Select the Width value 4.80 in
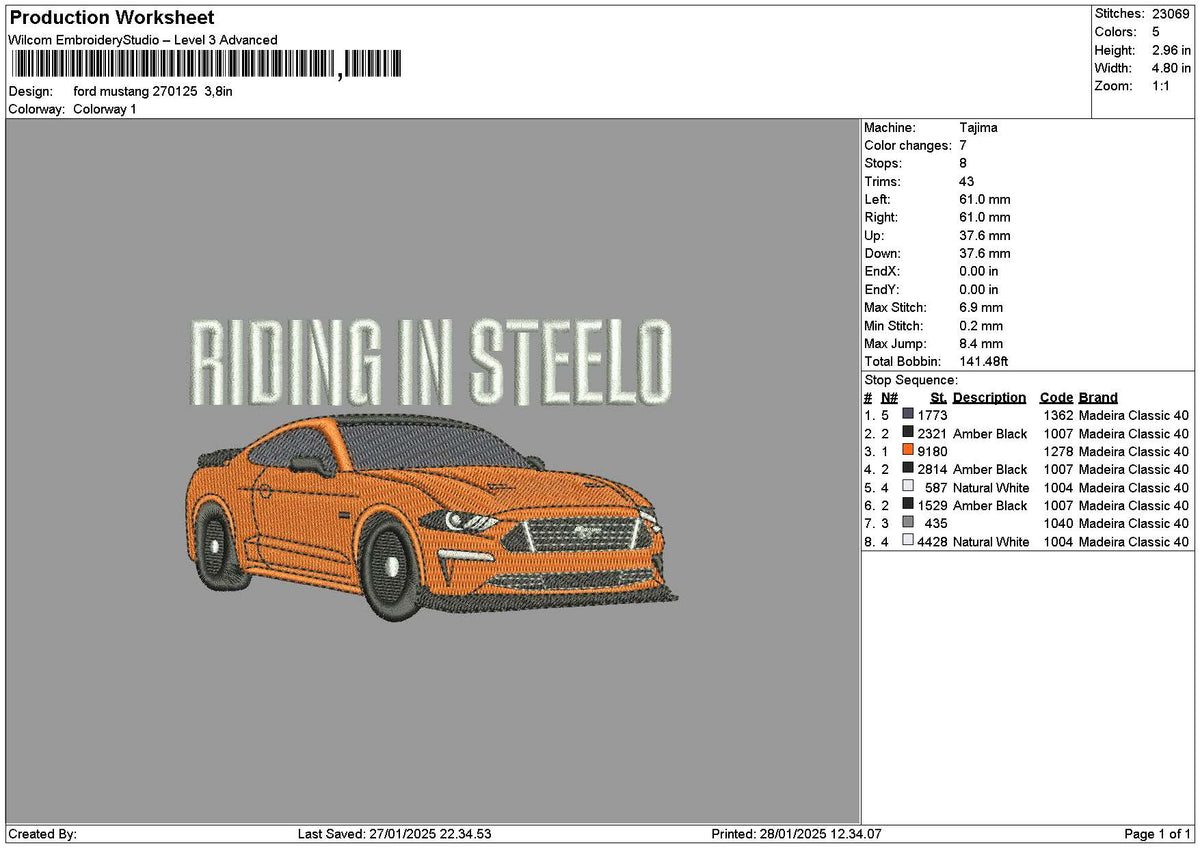The image size is (1200, 848). point(1172,68)
